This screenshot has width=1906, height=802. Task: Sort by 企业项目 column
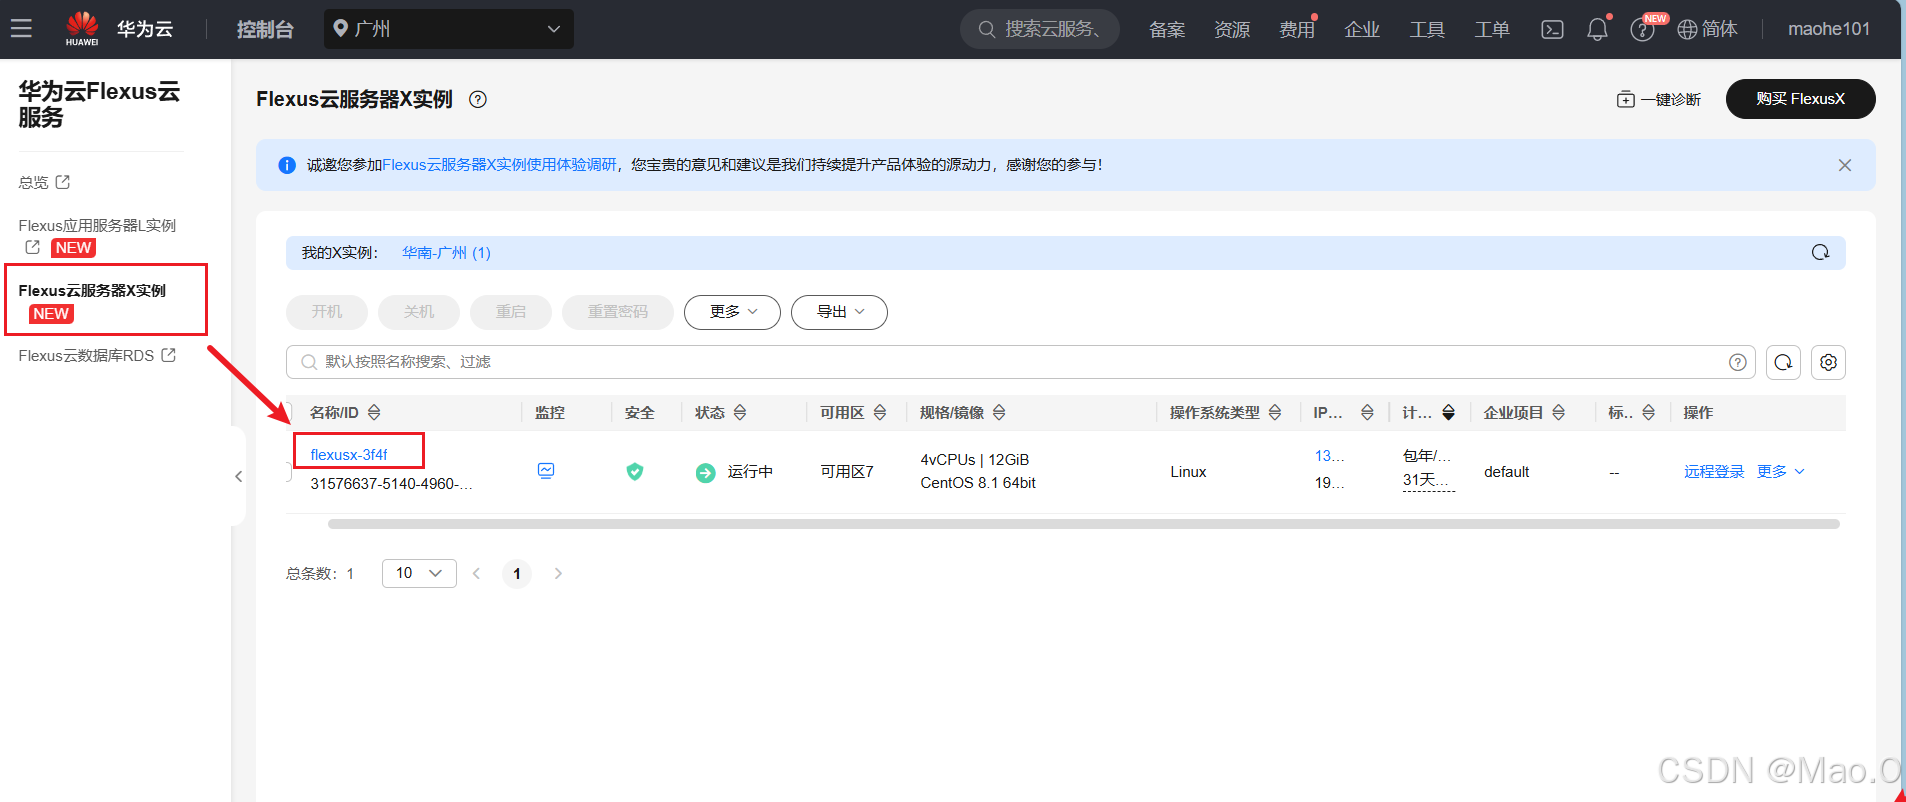click(x=1558, y=412)
